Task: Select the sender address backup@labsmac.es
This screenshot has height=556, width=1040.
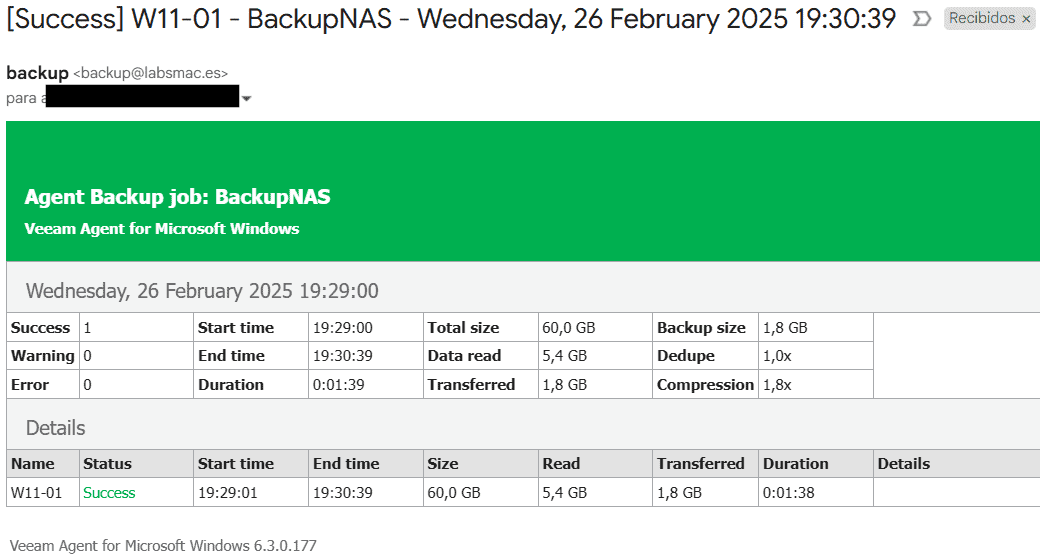Action: pyautogui.click(x=151, y=73)
